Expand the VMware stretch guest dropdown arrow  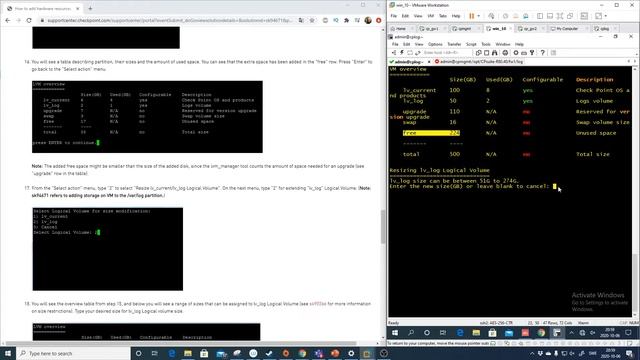tap(606, 16)
